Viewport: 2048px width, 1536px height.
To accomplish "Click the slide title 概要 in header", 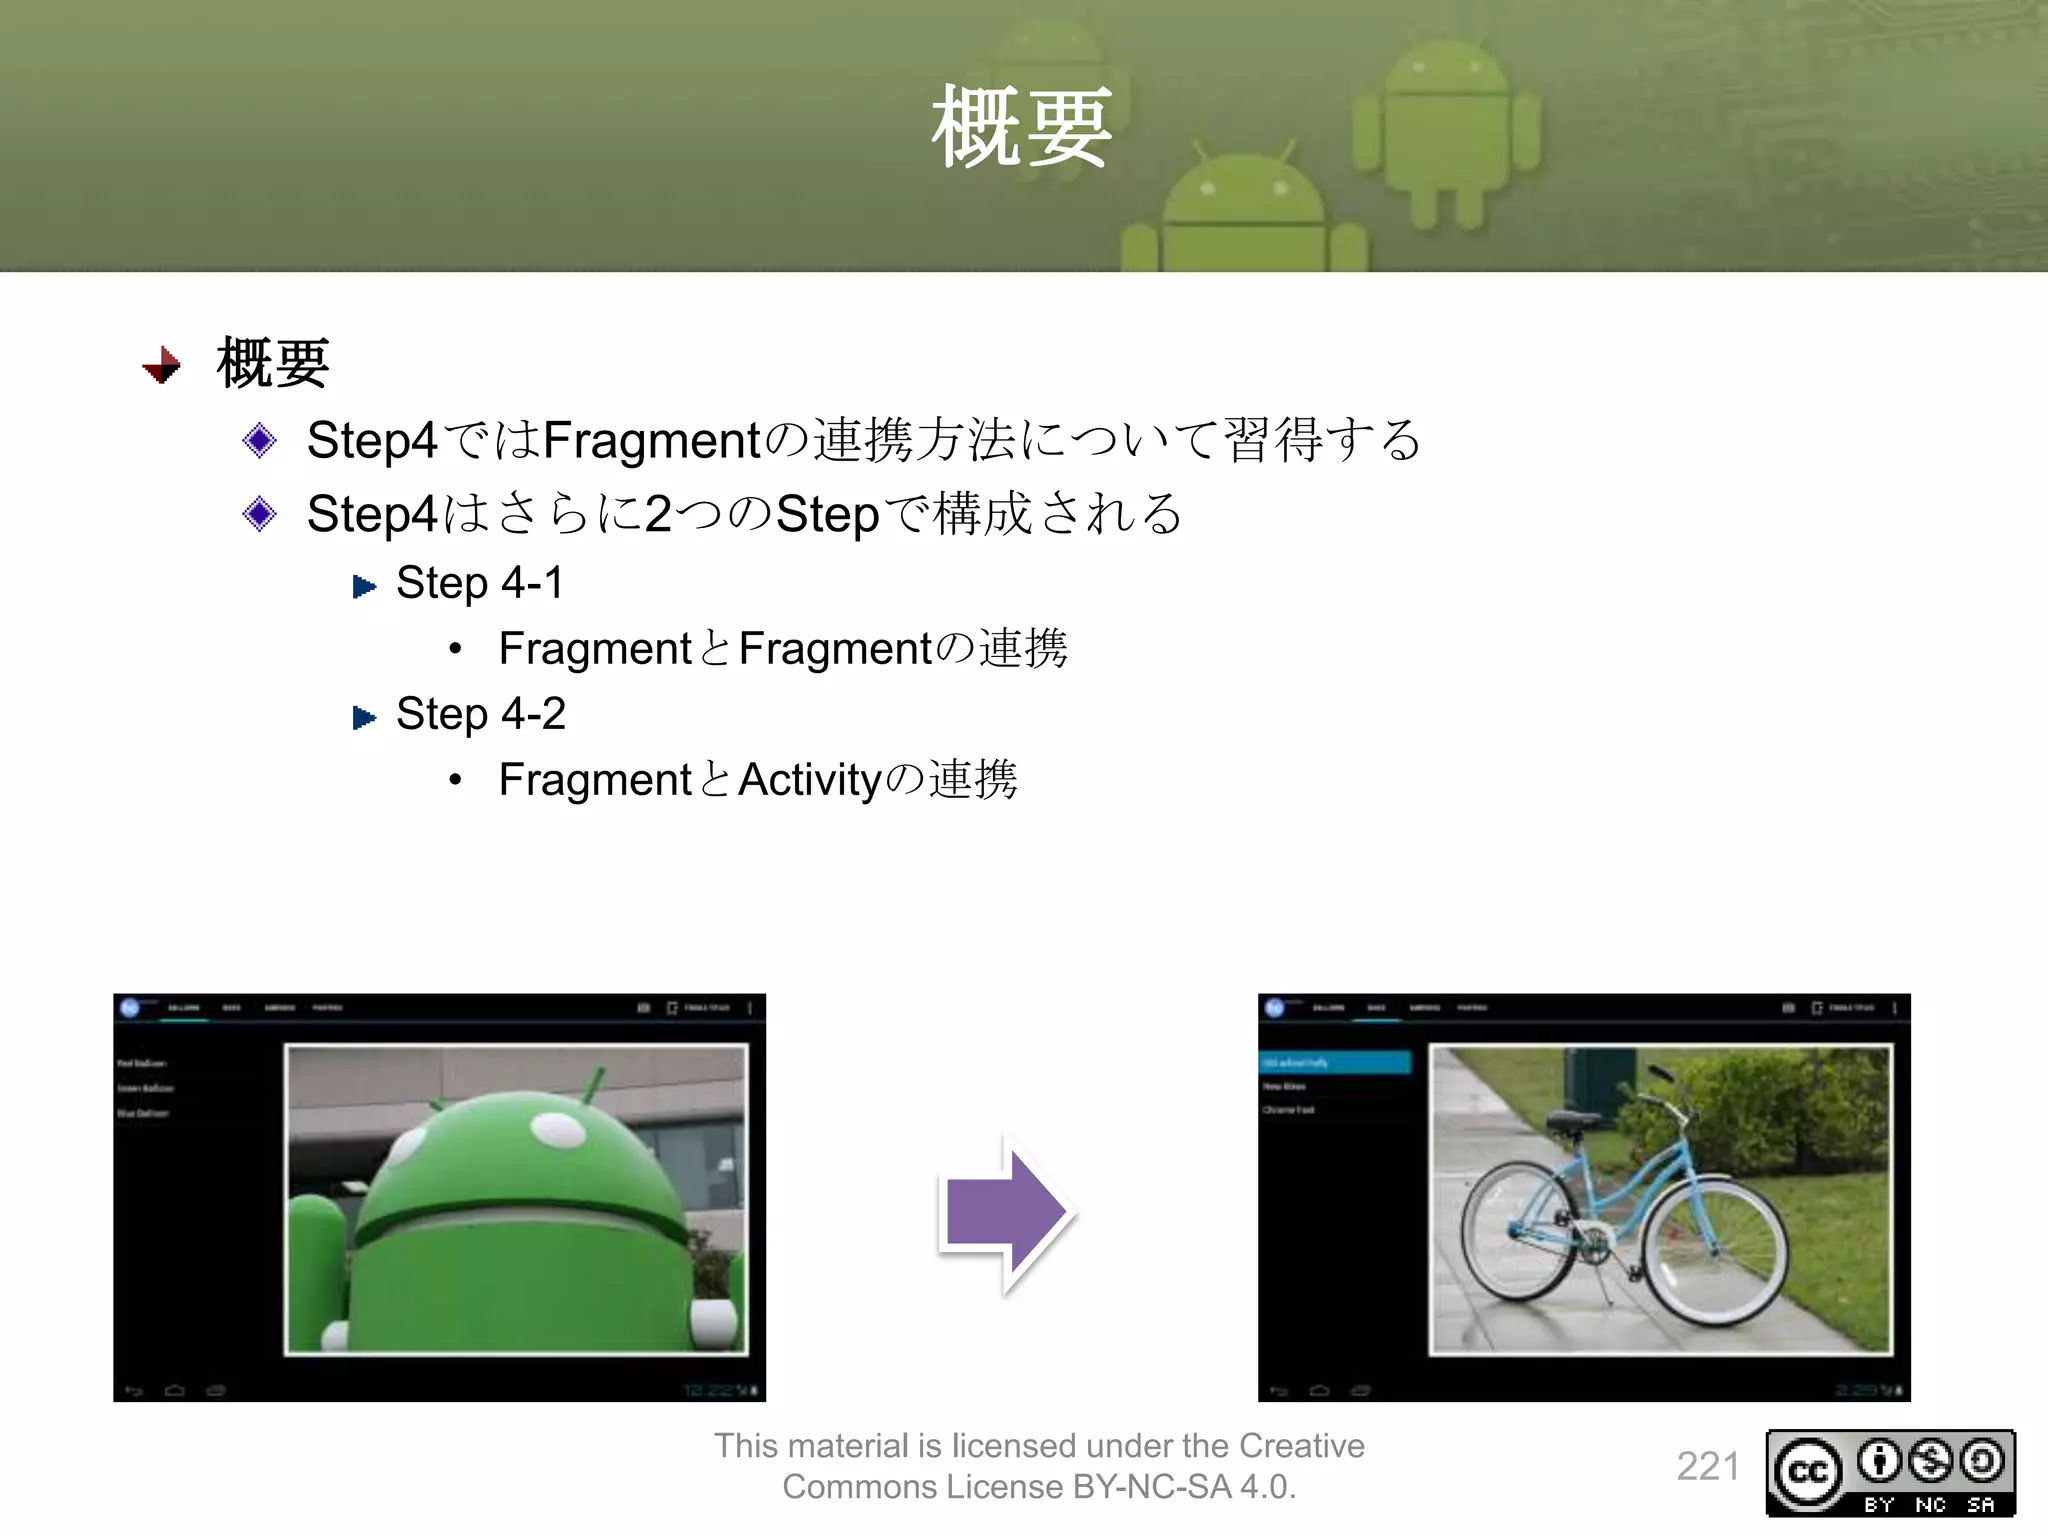I will click(x=1022, y=127).
